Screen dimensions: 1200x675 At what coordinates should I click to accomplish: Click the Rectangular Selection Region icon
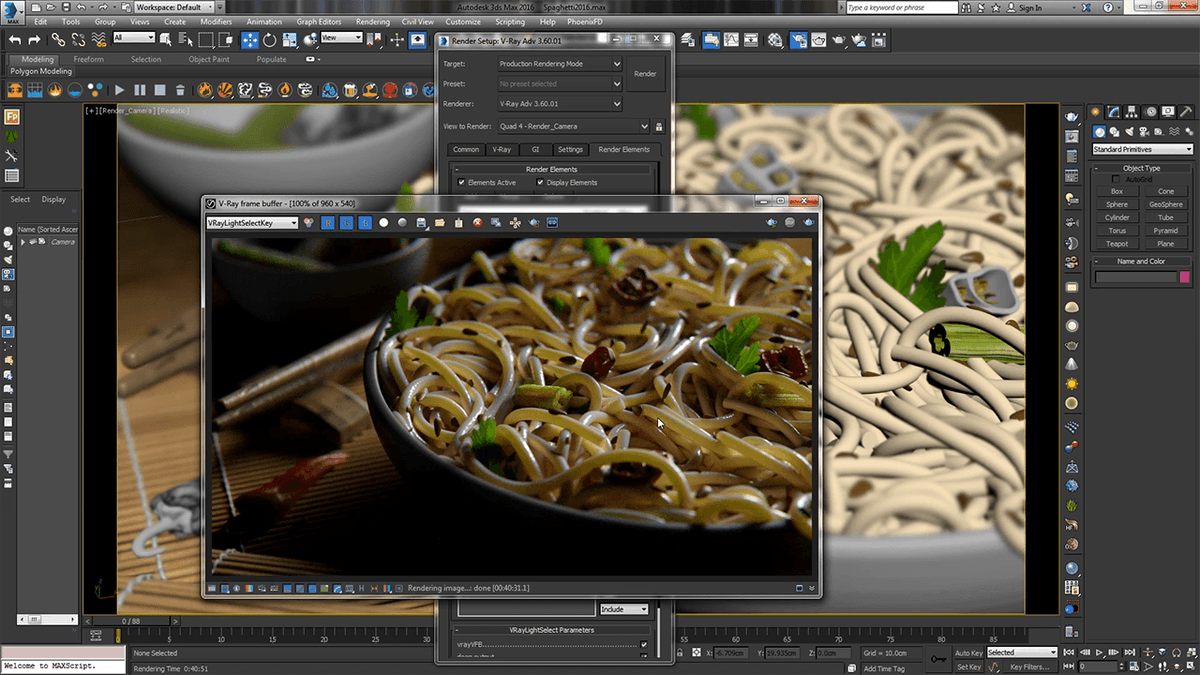point(207,39)
